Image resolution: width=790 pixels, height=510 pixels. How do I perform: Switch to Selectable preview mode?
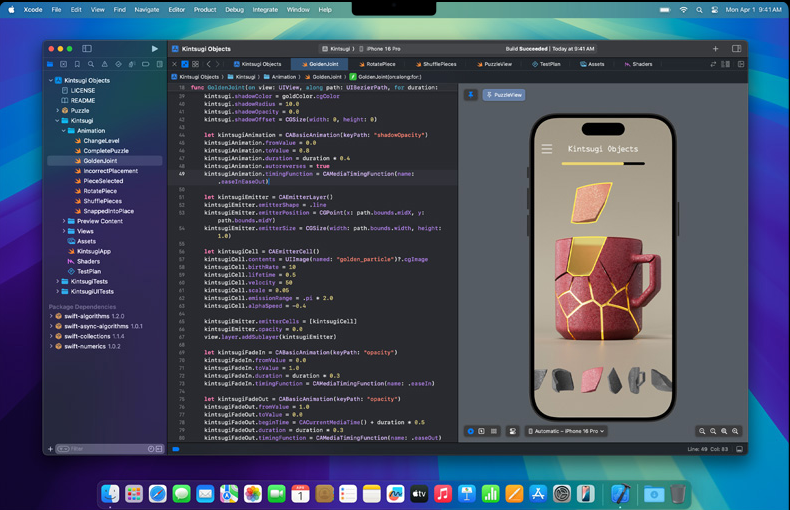(x=482, y=431)
